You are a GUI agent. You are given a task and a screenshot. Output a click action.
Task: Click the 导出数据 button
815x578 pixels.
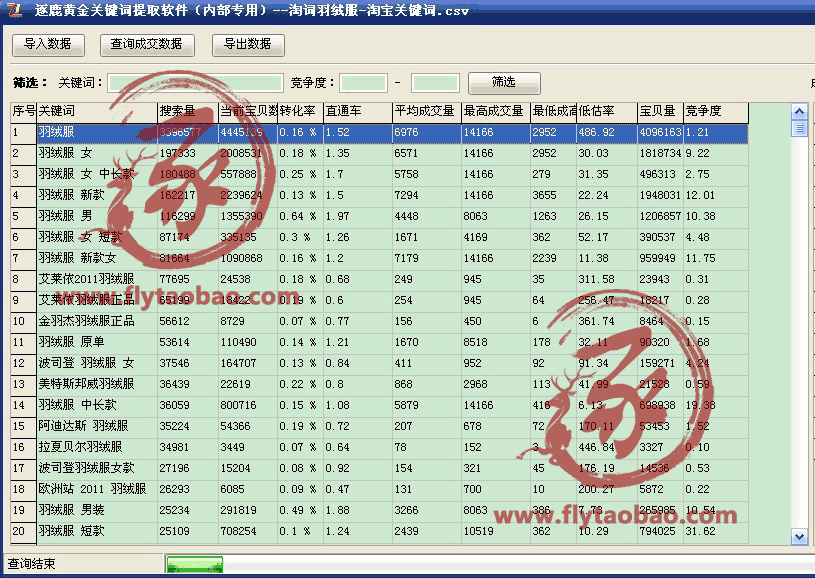(248, 45)
